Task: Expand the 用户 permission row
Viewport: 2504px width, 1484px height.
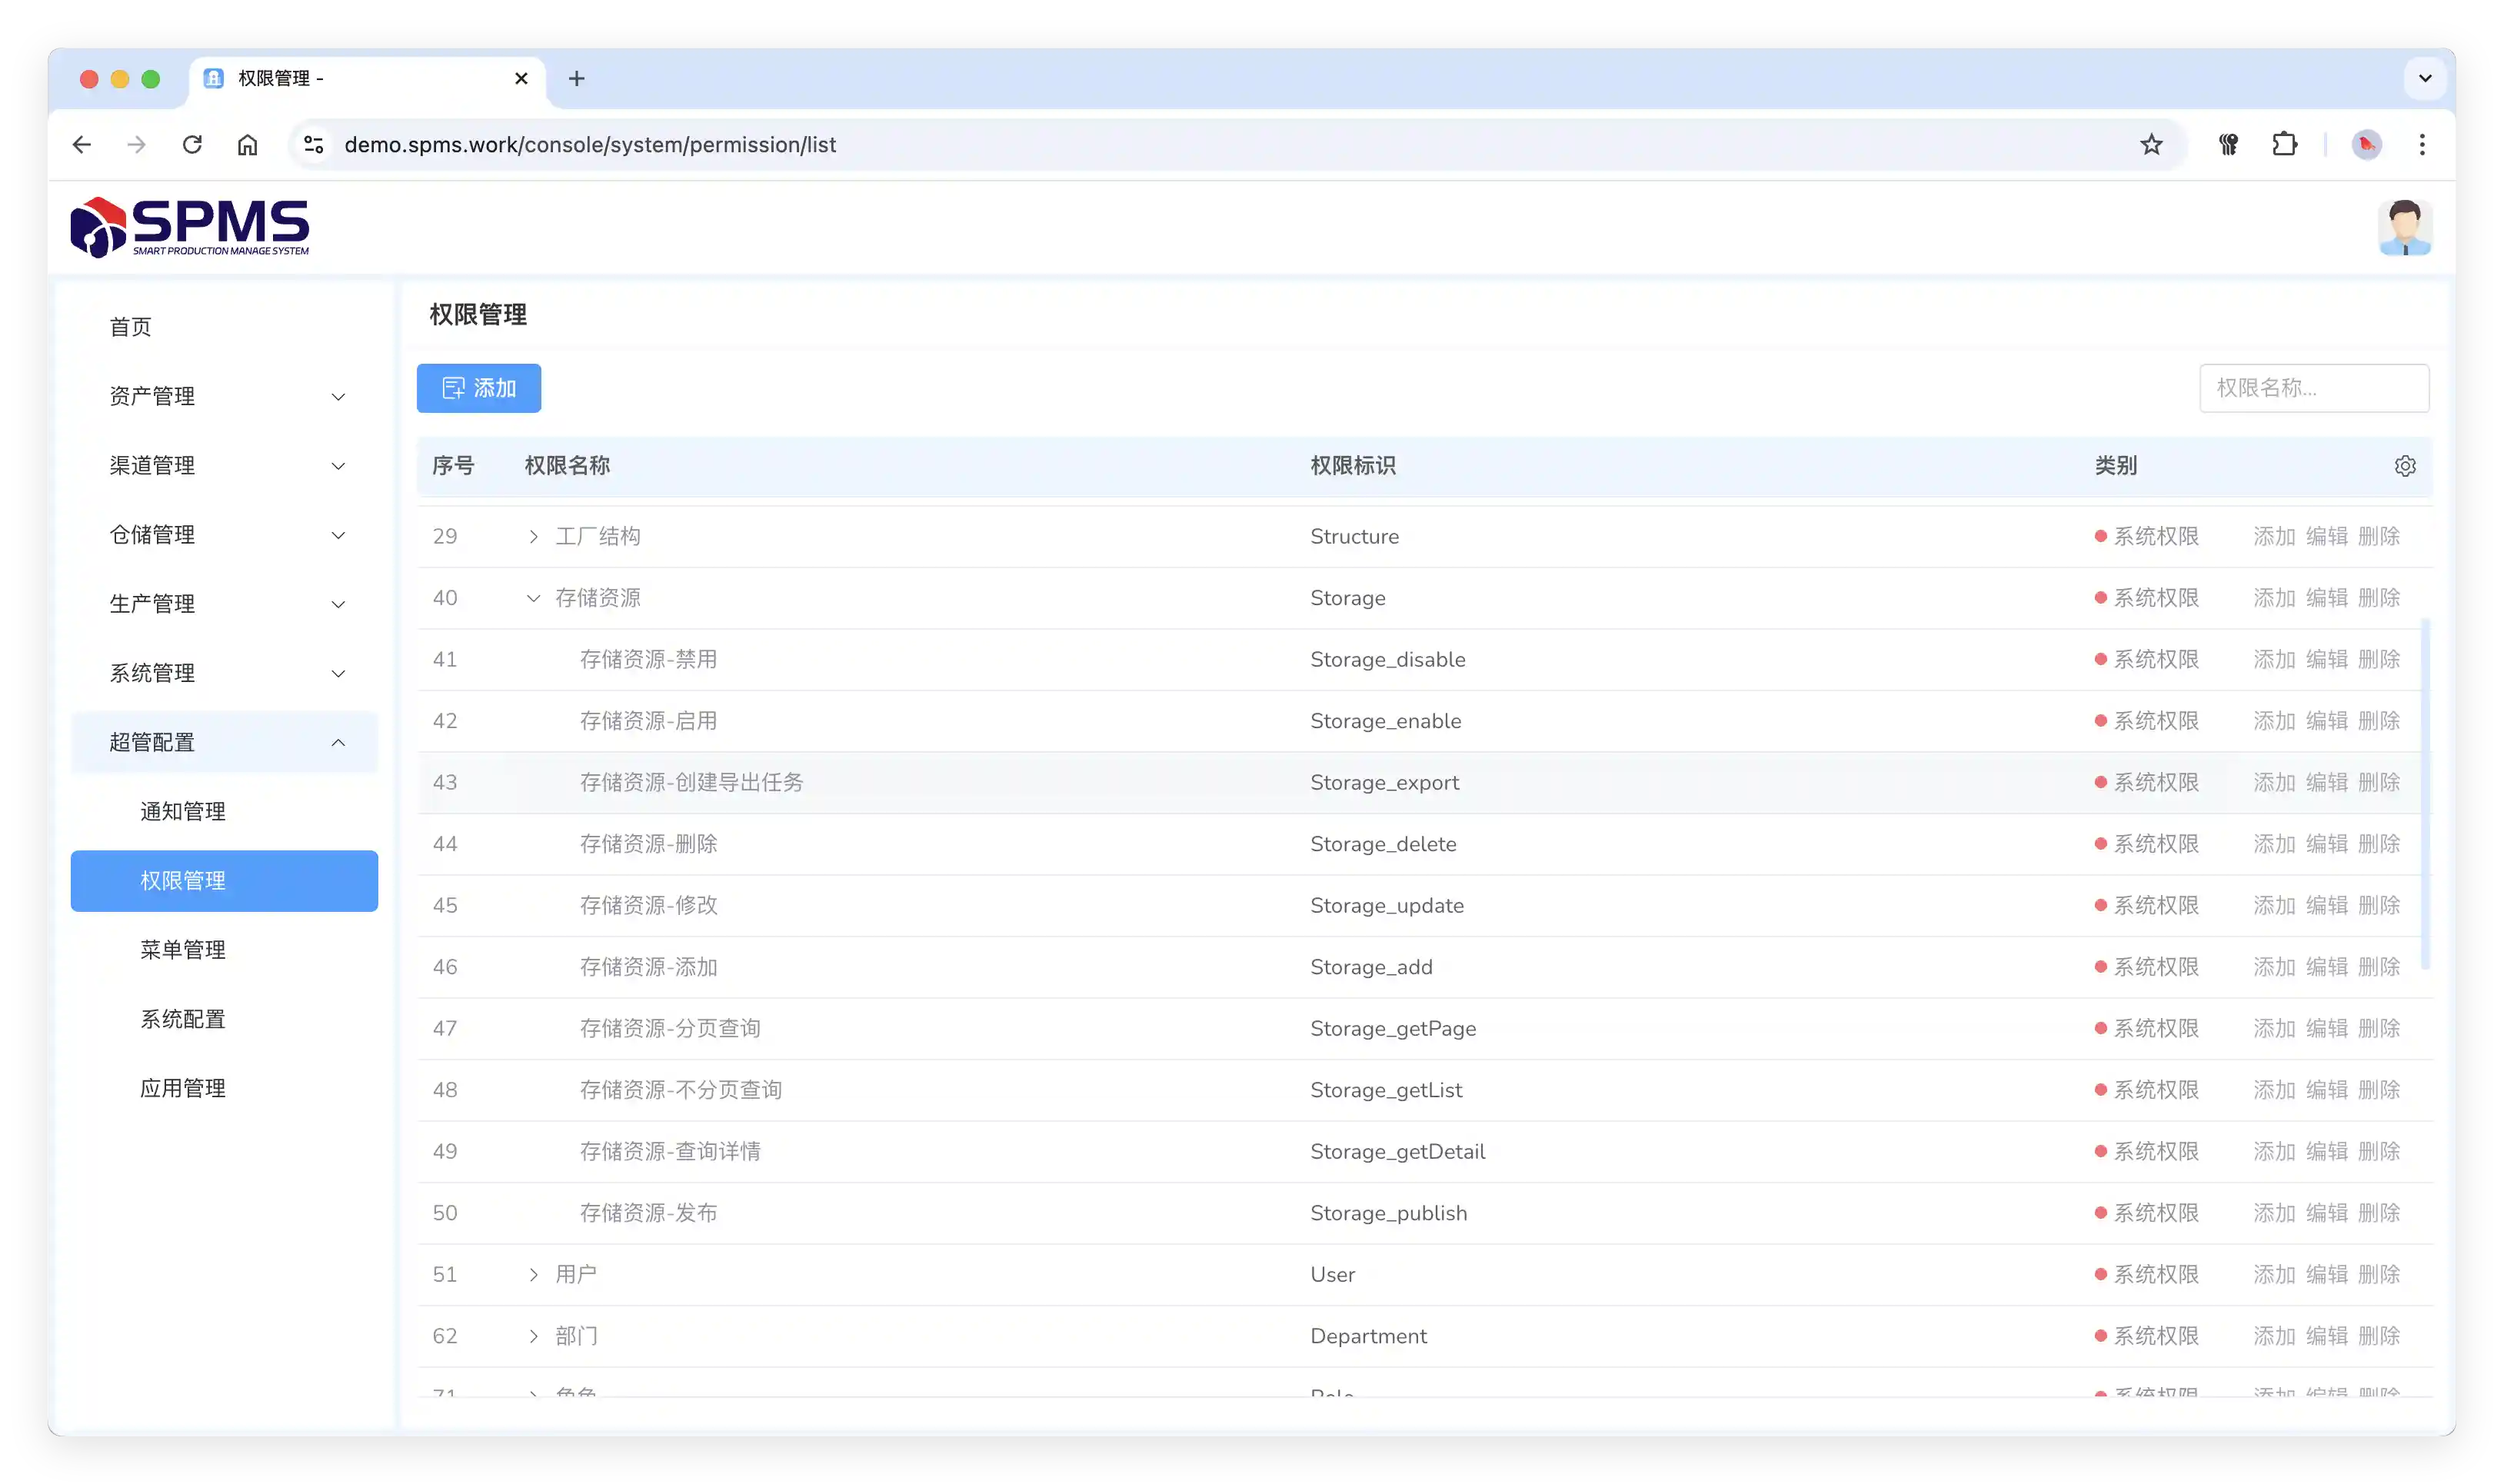Action: [533, 1275]
